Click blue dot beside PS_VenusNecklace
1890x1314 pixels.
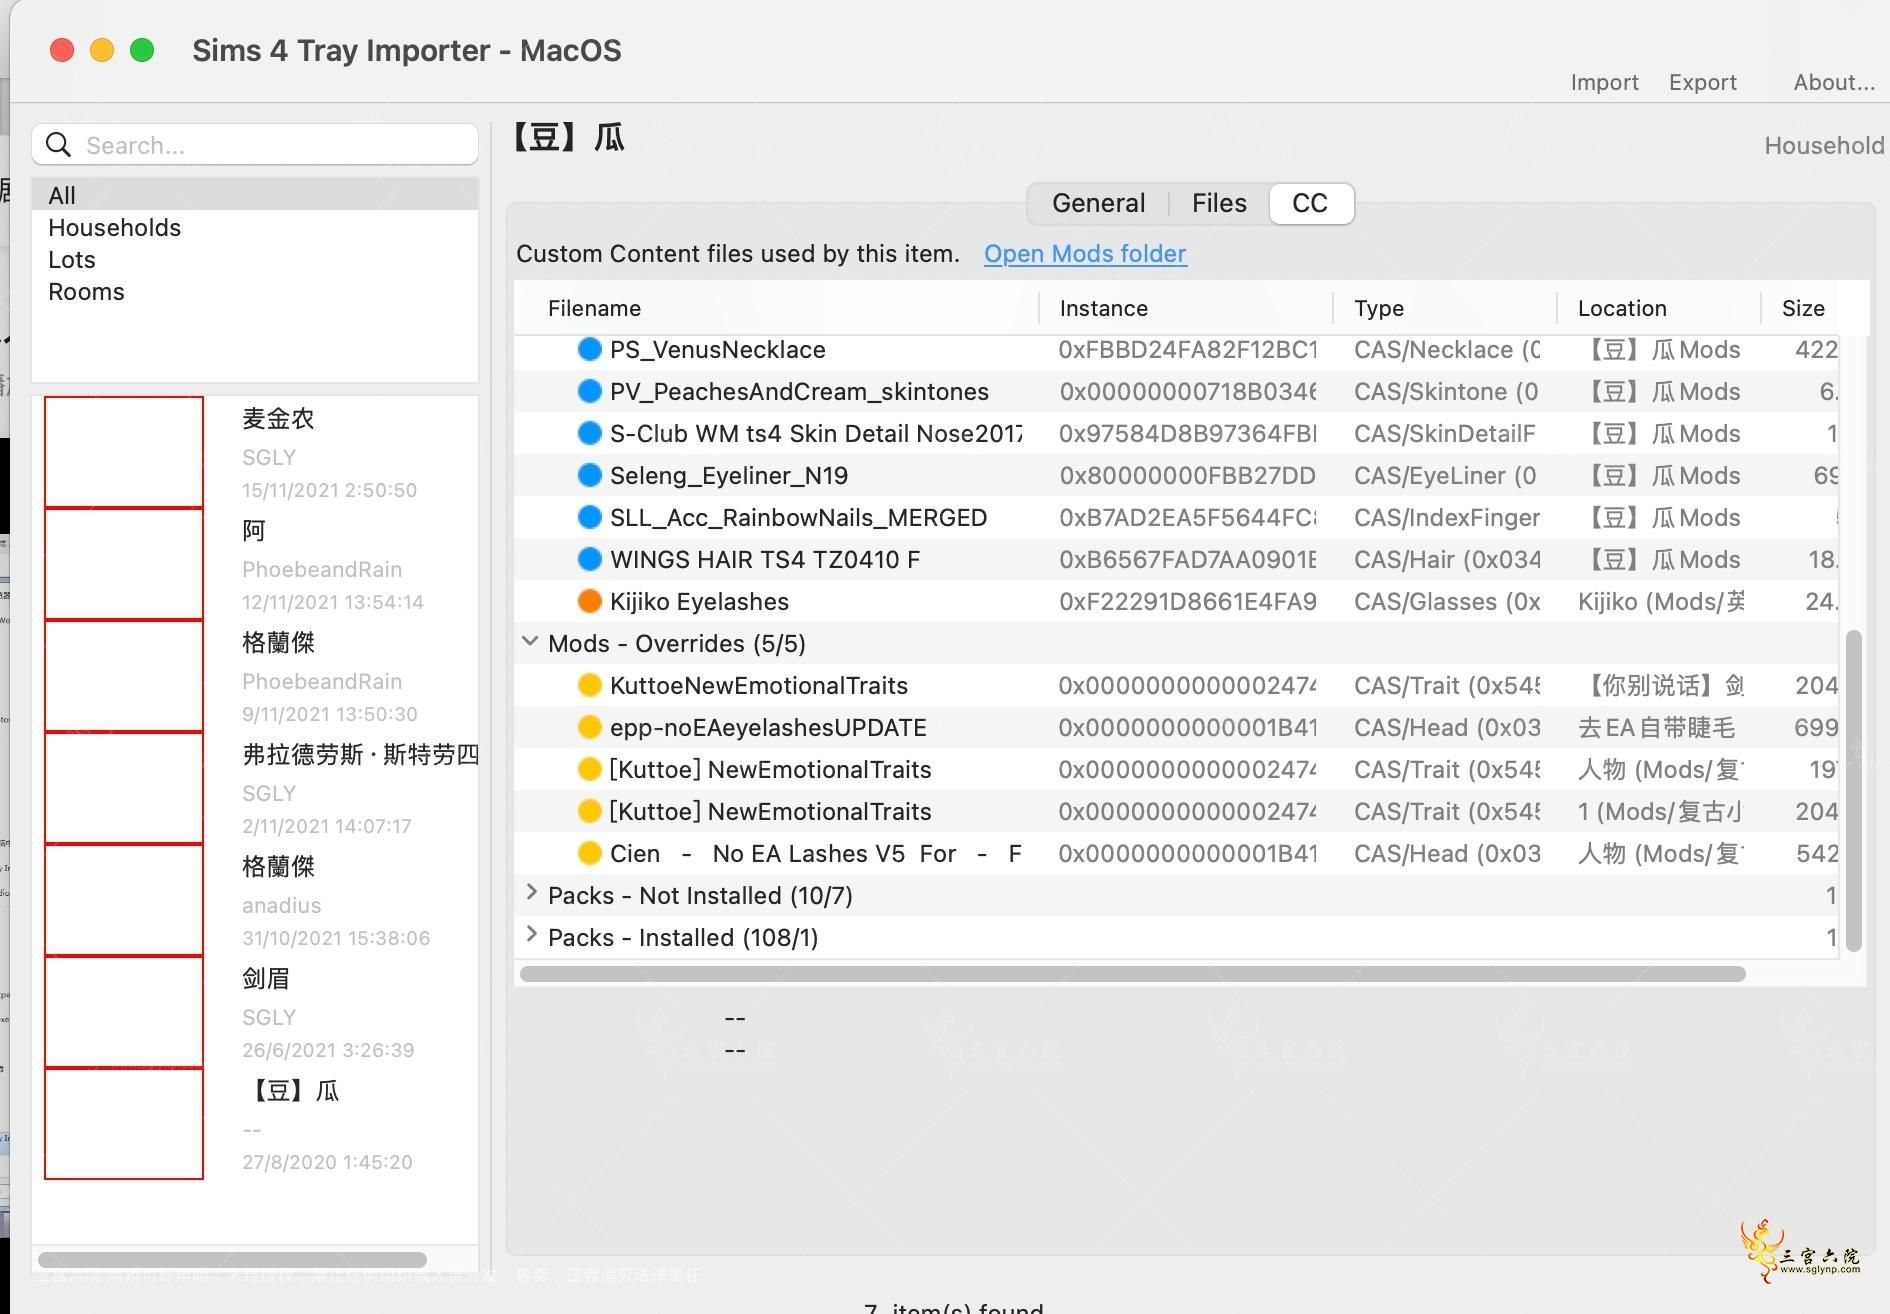(x=590, y=349)
